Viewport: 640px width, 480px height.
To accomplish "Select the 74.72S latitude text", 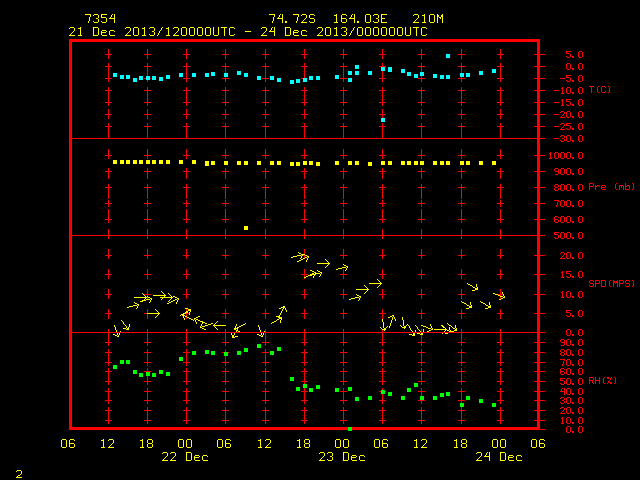I will [292, 19].
